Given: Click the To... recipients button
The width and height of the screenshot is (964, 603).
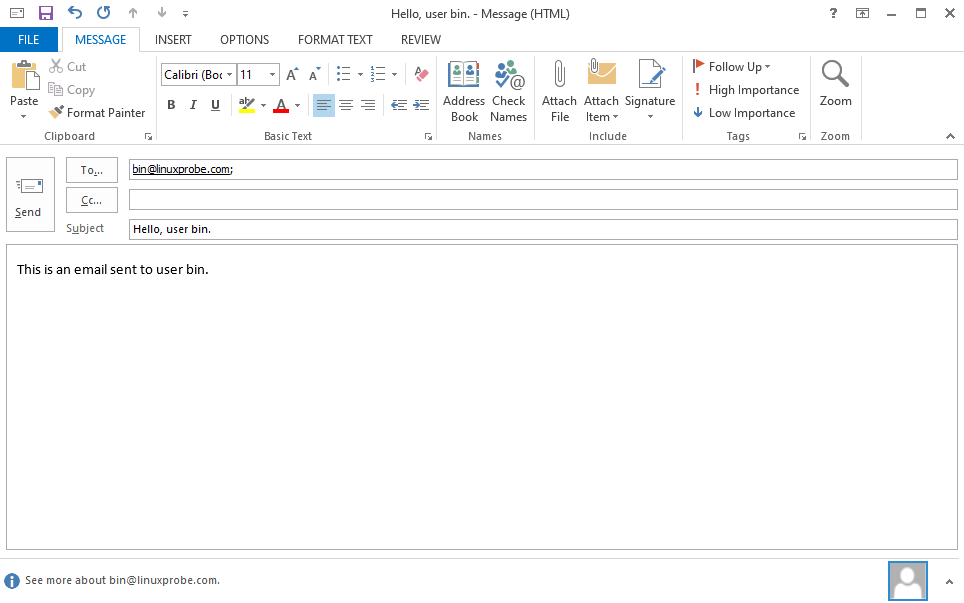Looking at the screenshot, I should (92, 170).
